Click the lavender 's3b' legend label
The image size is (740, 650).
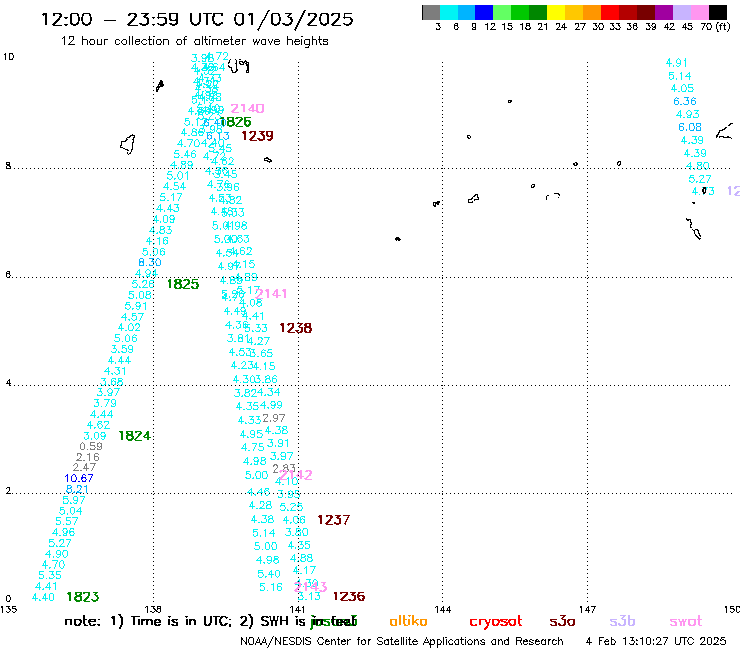[x=622, y=622]
